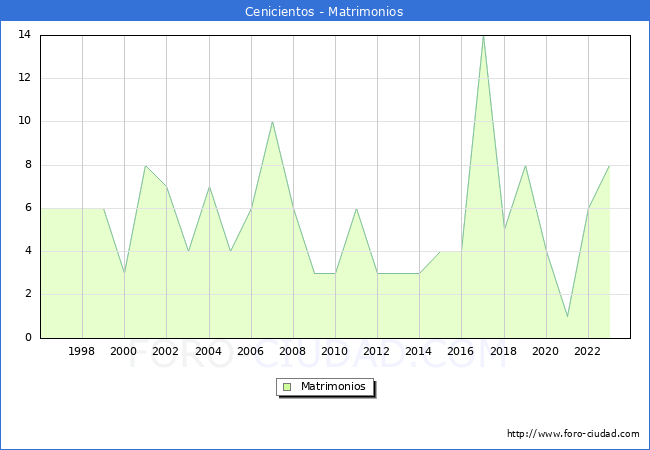Click the 8 y-axis label
The width and height of the screenshot is (650, 450).
[x=28, y=165]
